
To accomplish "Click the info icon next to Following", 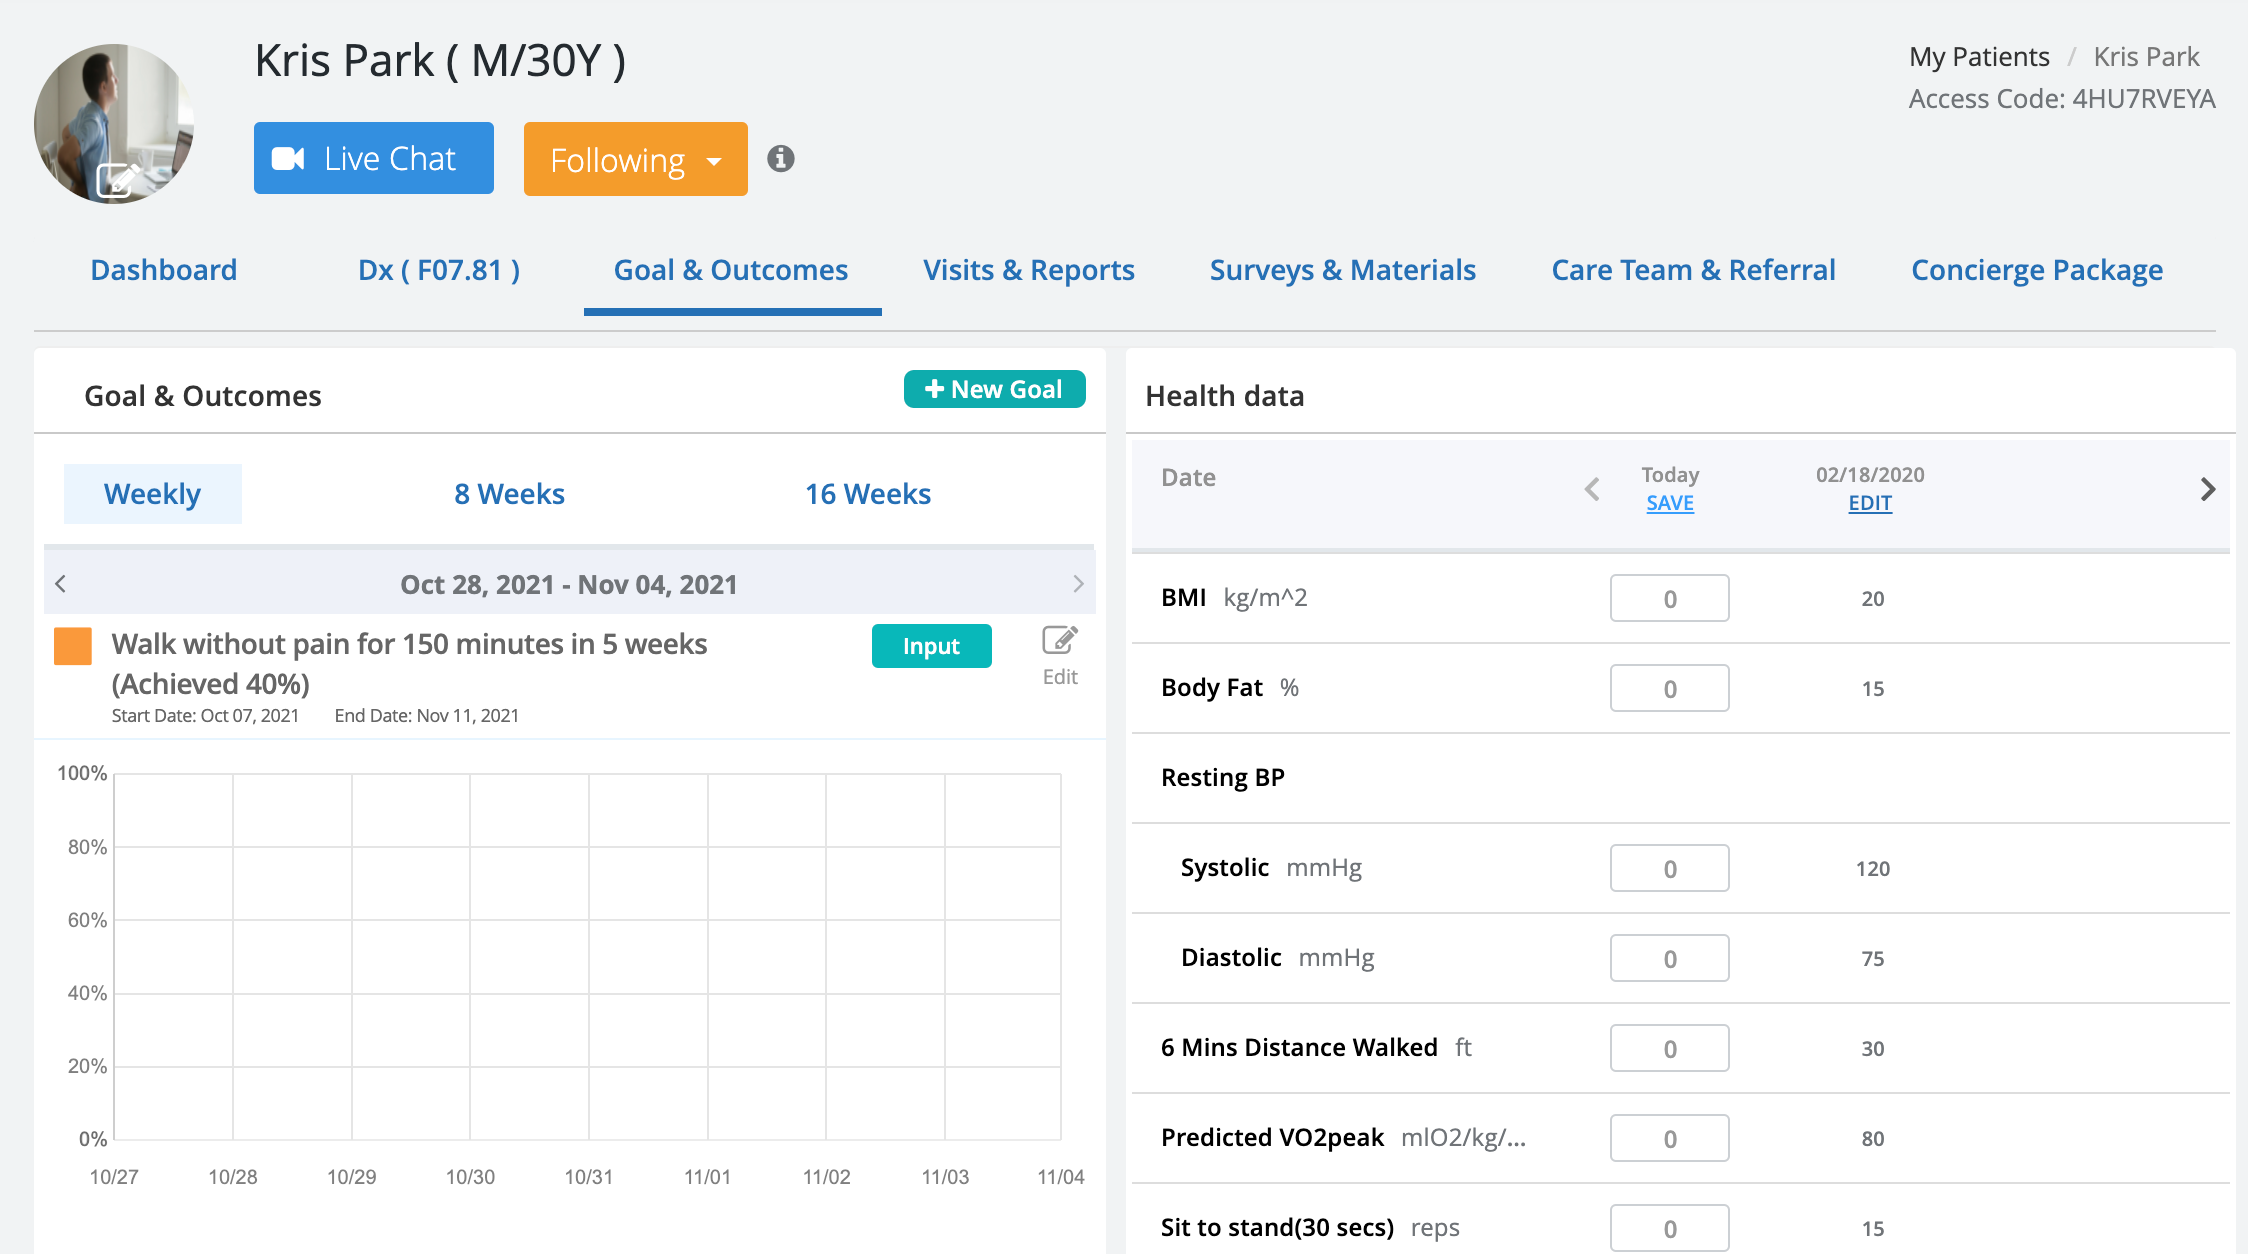I will (780, 159).
